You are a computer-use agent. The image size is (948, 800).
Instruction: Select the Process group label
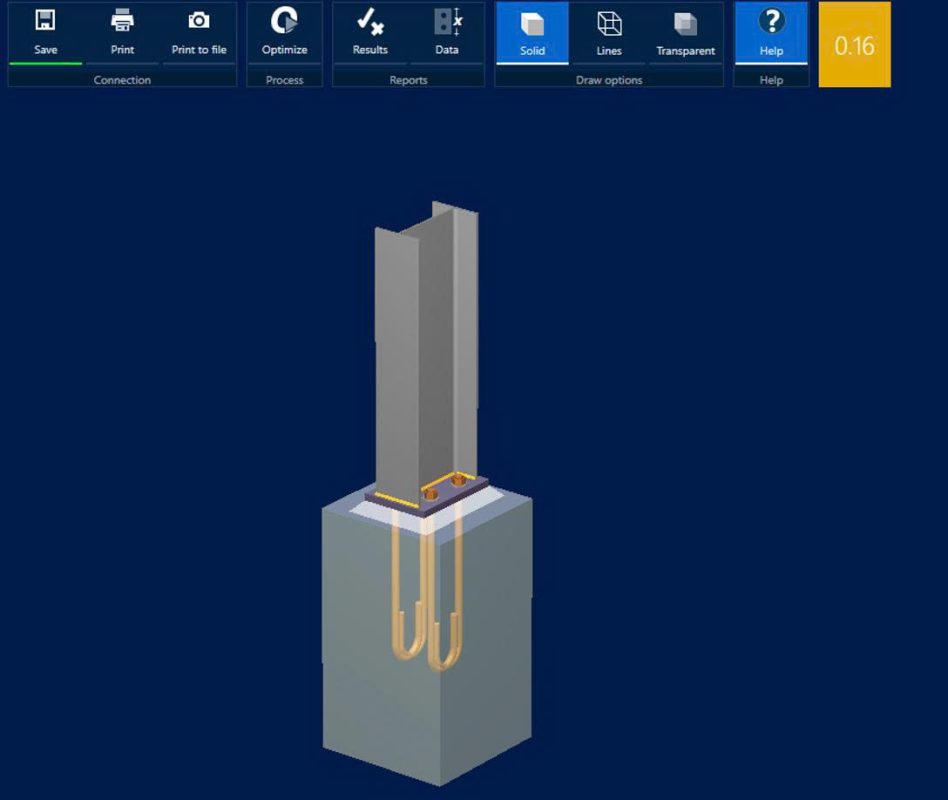click(284, 80)
